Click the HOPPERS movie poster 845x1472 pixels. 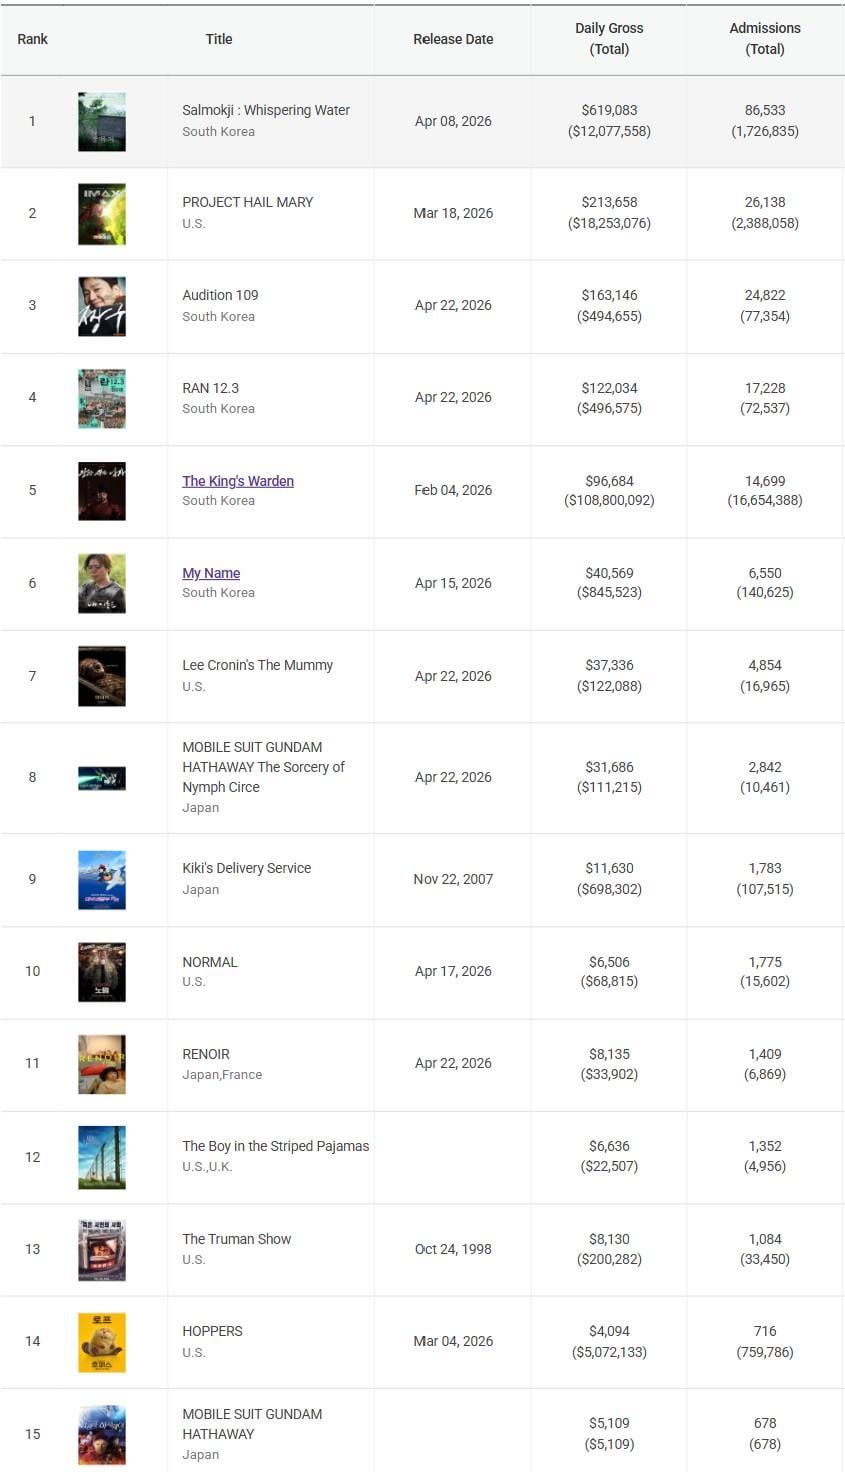[x=102, y=1342]
